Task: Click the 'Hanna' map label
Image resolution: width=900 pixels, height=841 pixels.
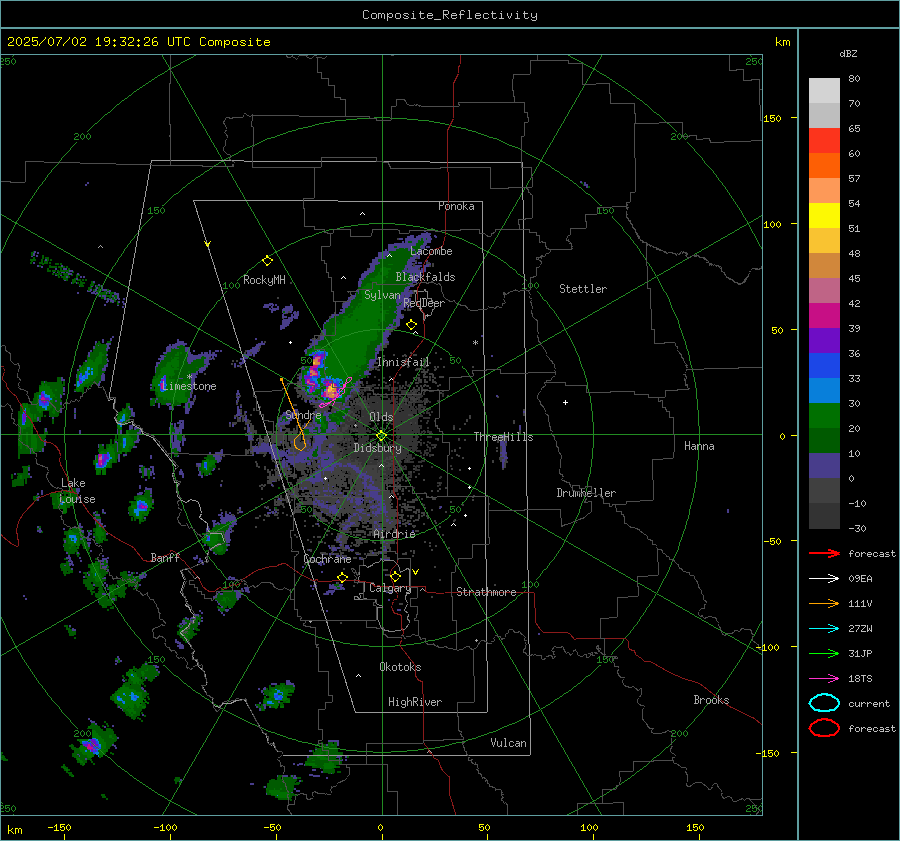Action: pos(699,446)
